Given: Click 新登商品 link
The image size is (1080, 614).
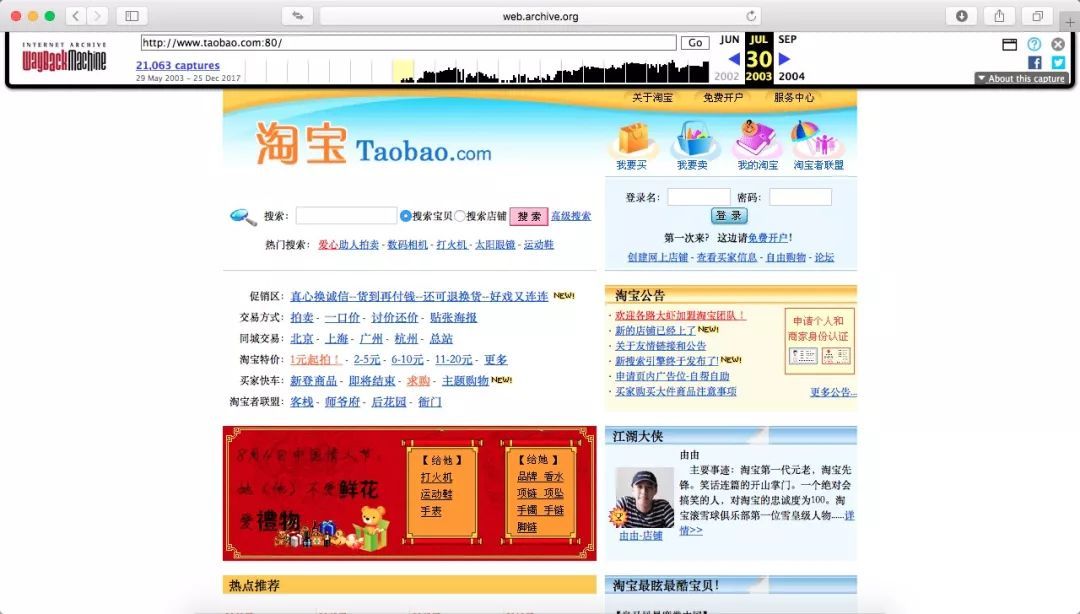Looking at the screenshot, I should pos(313,380).
